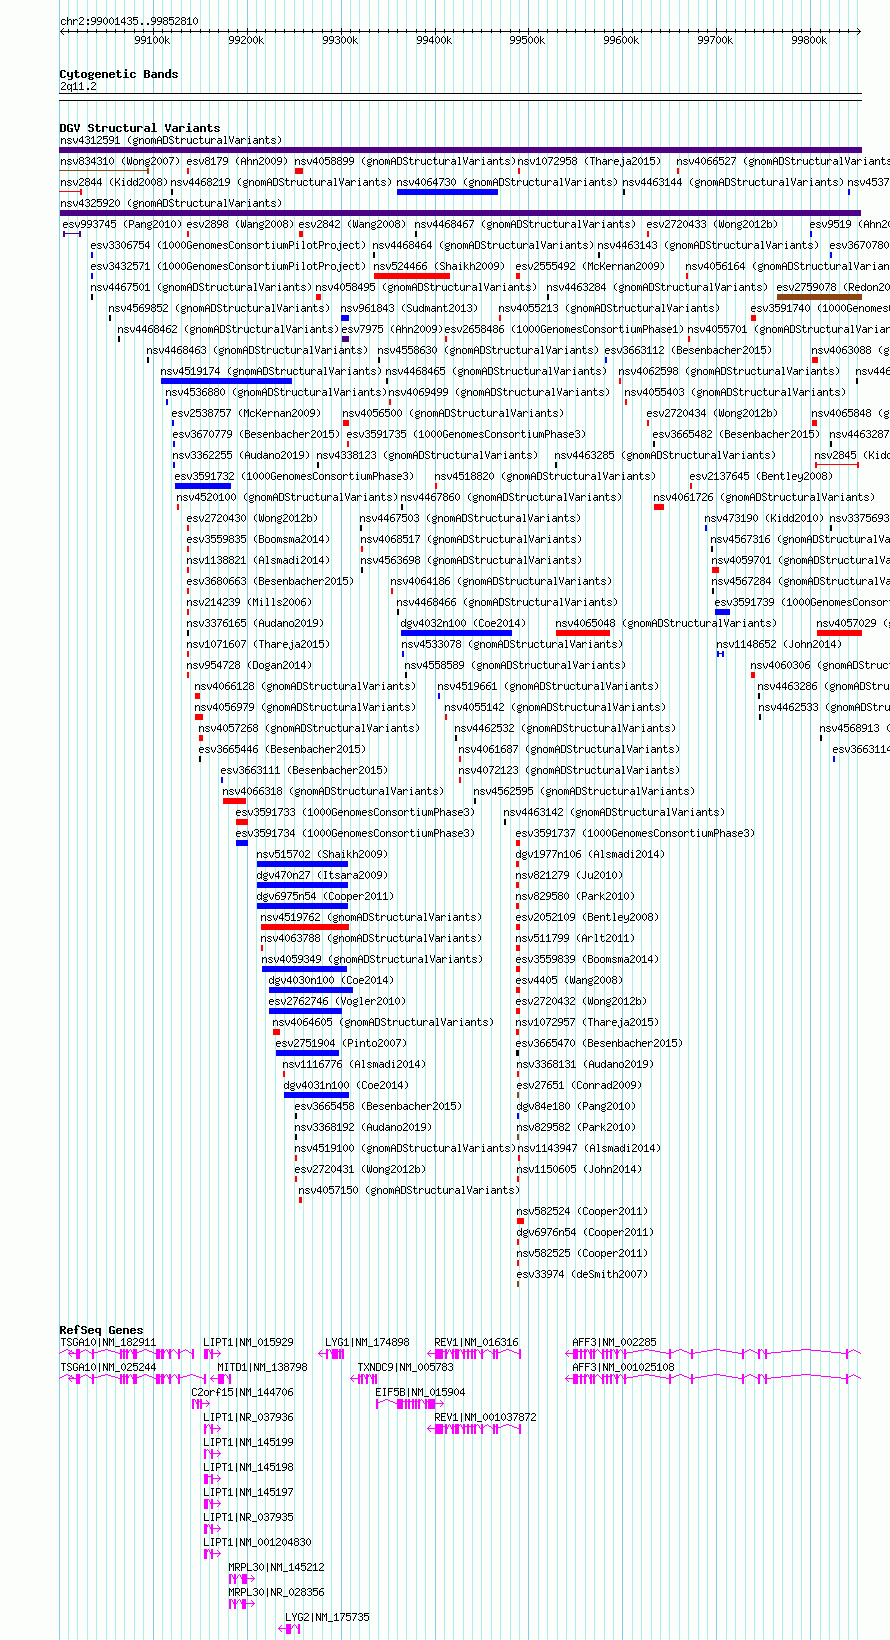The image size is (890, 1640).
Task: Select the blue bar under dgv4030n100
Action: pos(311,989)
